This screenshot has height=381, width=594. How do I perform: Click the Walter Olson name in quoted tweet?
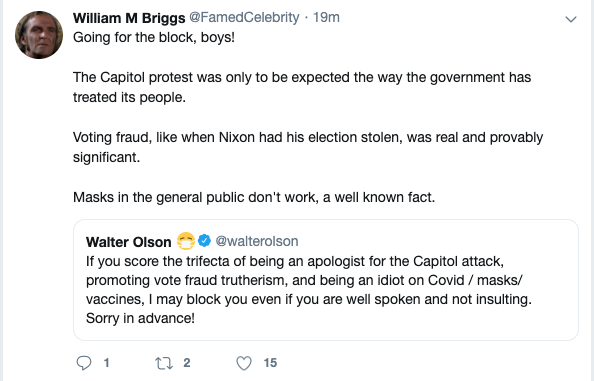pyautogui.click(x=128, y=242)
